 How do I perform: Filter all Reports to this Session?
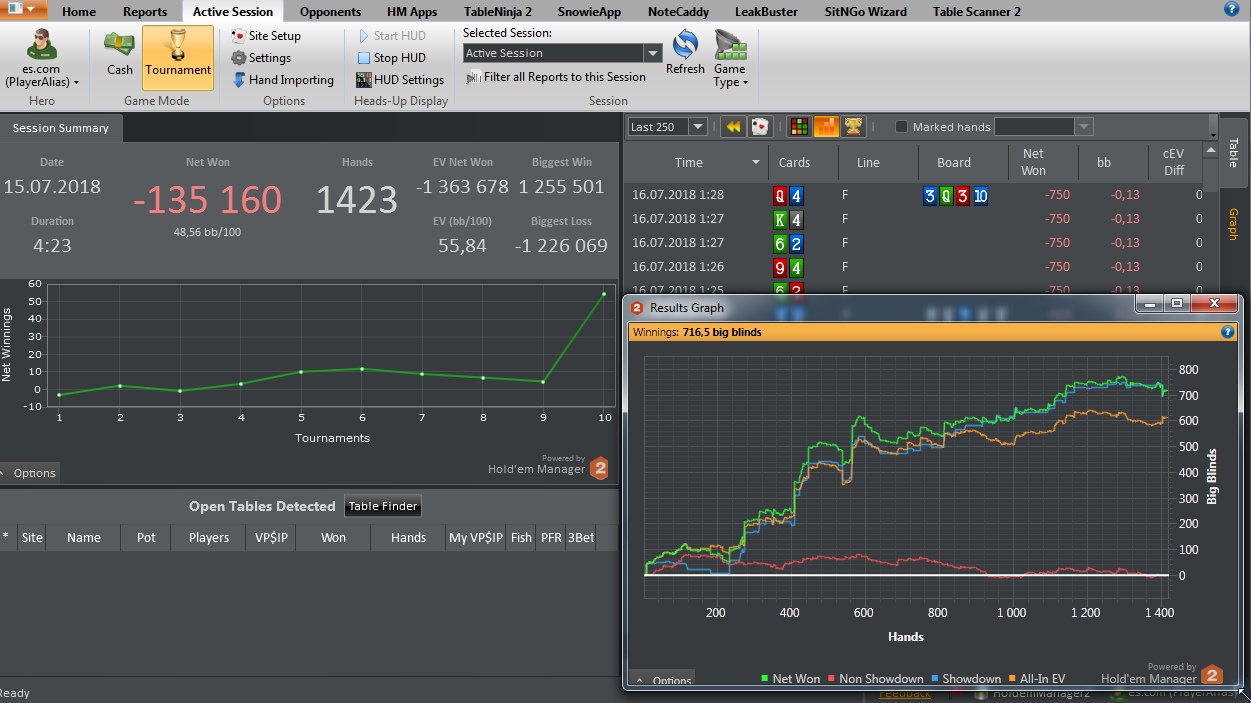[x=556, y=77]
